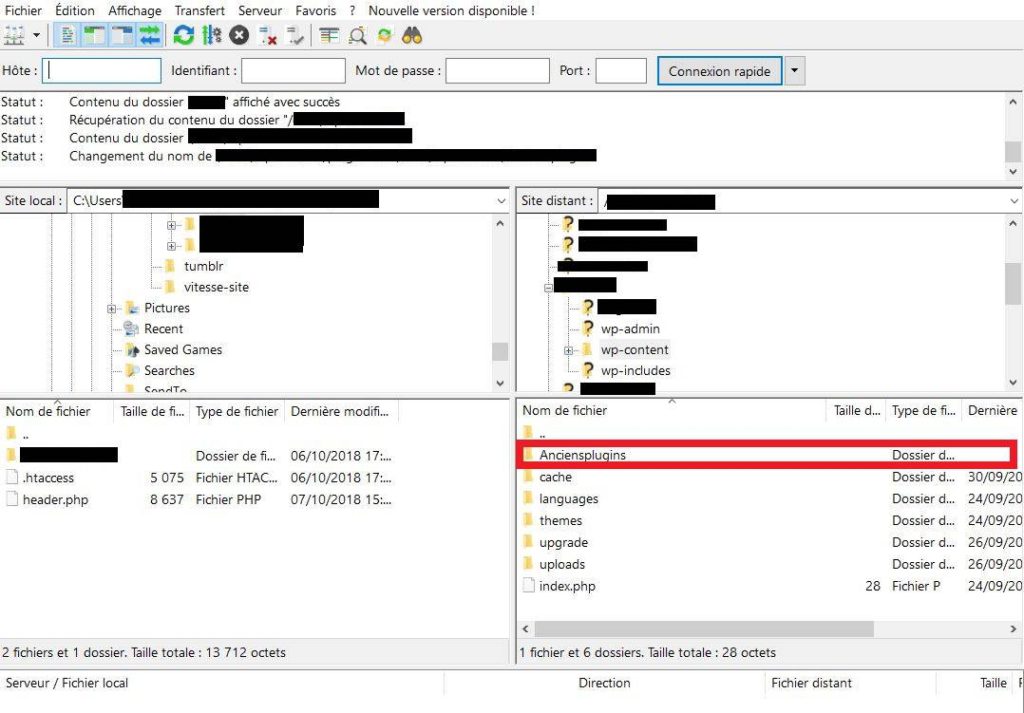
Task: Select the cache remote folder
Action: pos(556,477)
